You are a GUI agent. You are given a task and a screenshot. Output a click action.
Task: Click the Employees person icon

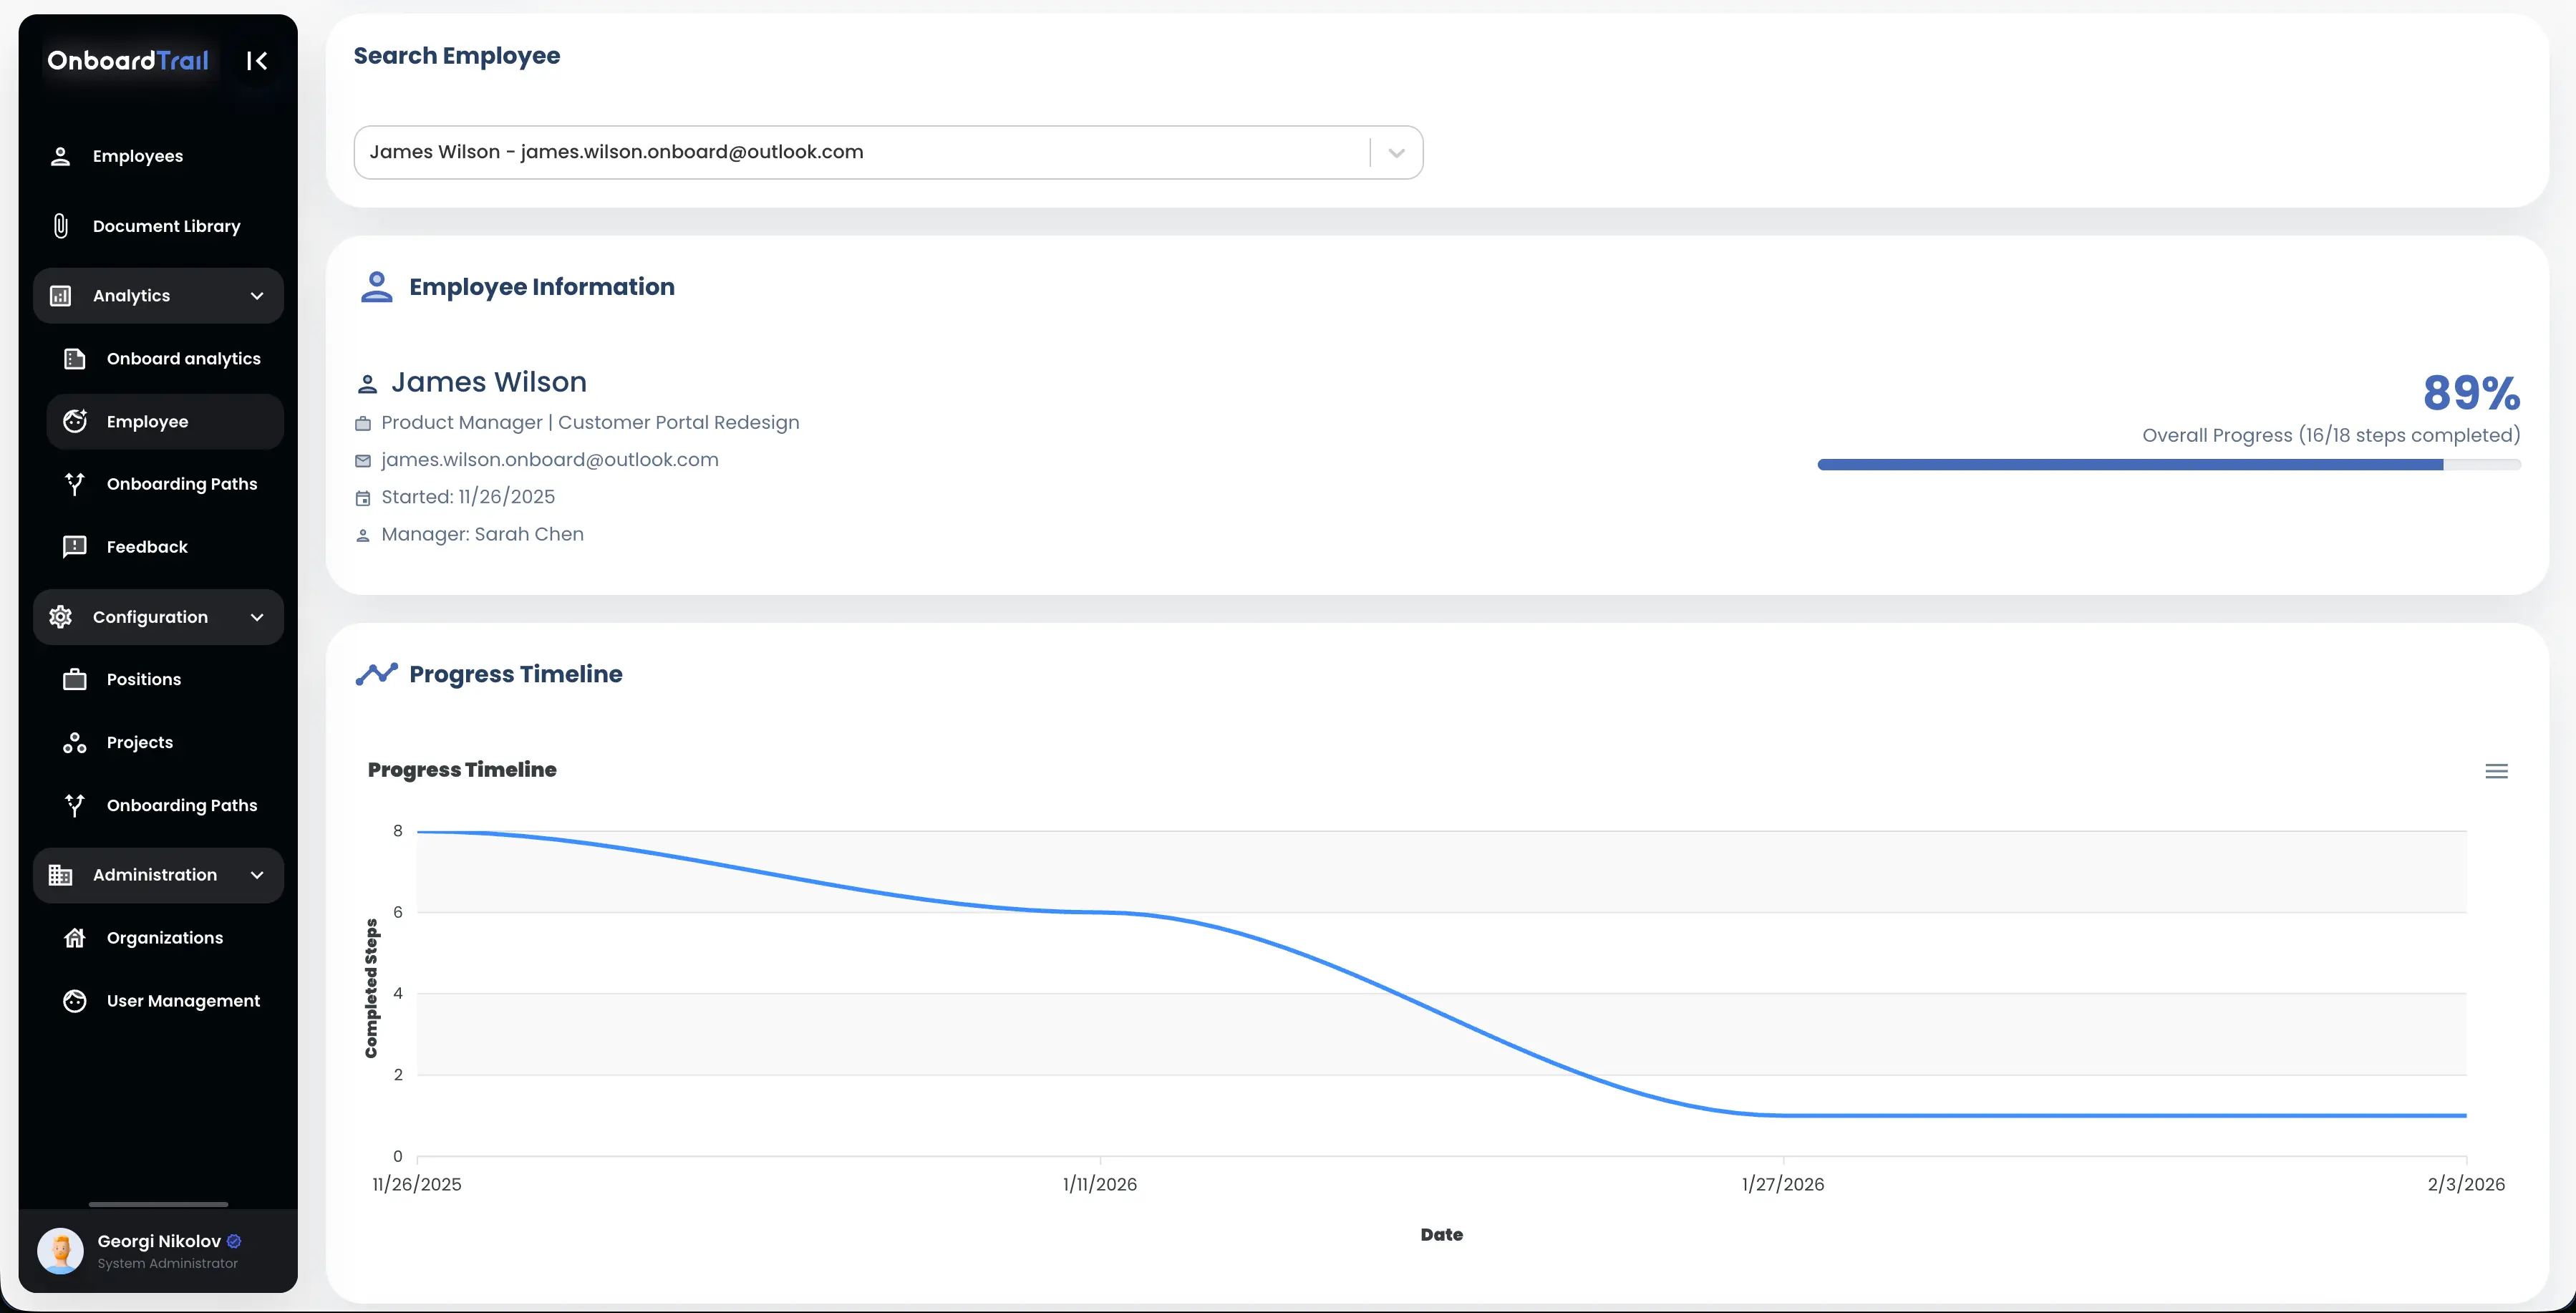pos(60,156)
